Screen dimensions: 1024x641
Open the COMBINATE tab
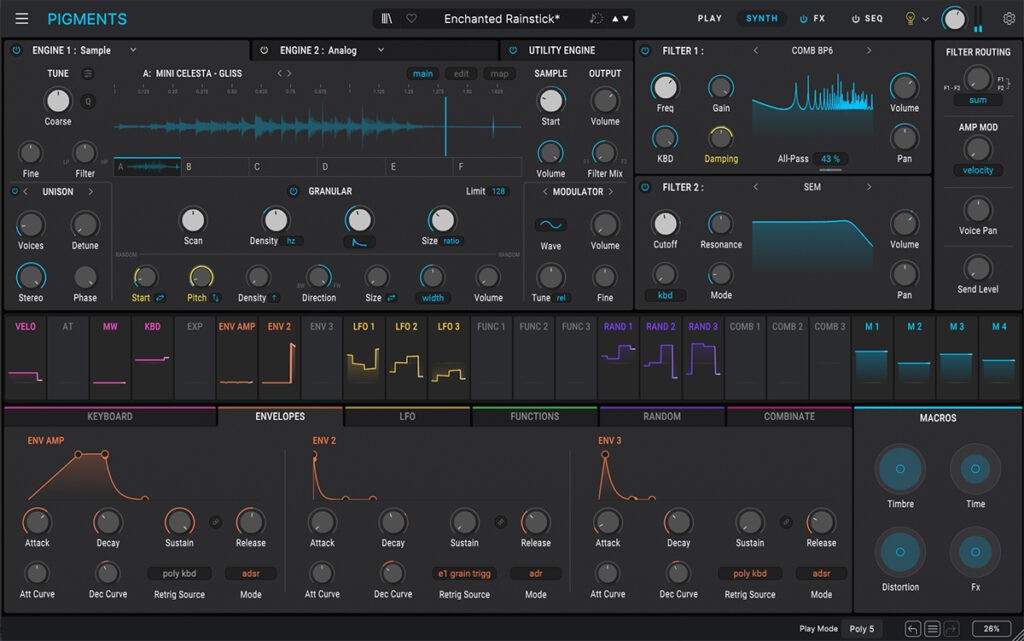pos(789,416)
